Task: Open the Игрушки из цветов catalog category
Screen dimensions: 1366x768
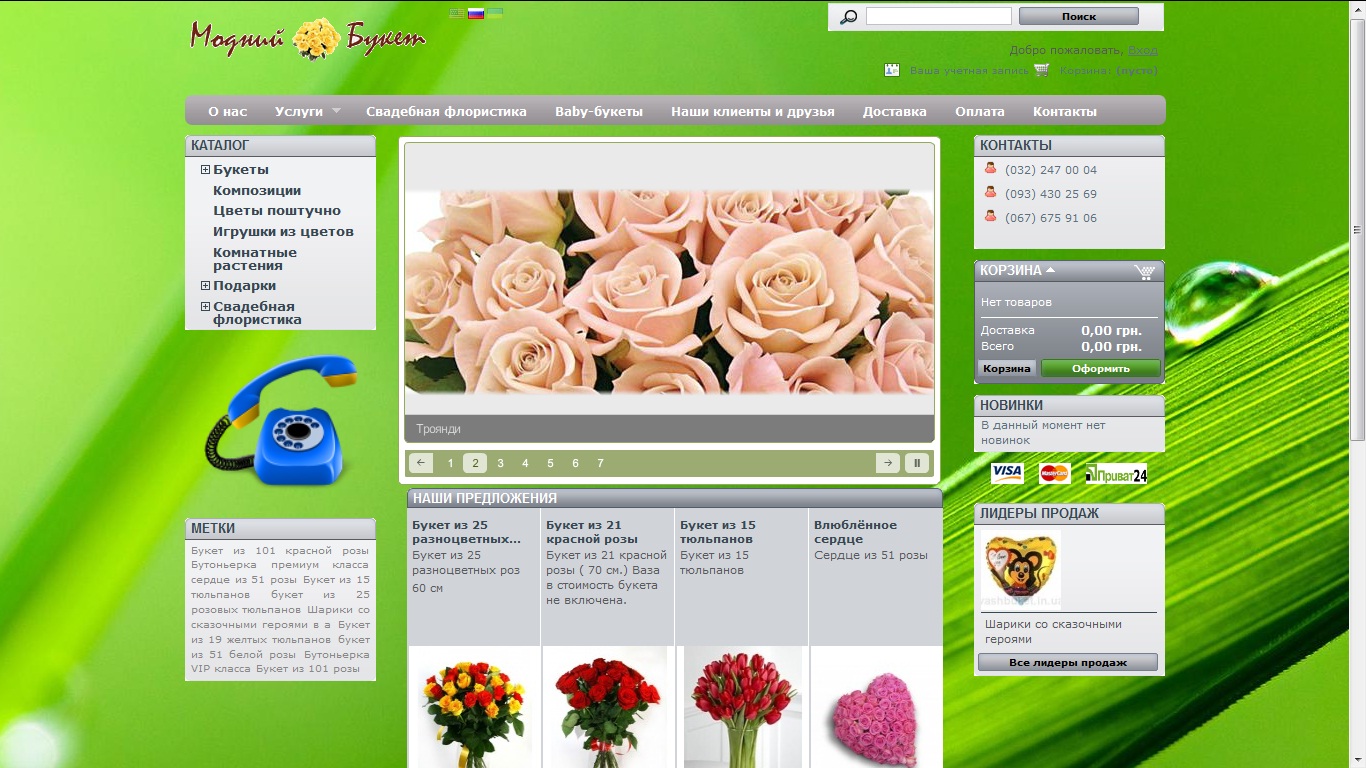Action: point(283,232)
